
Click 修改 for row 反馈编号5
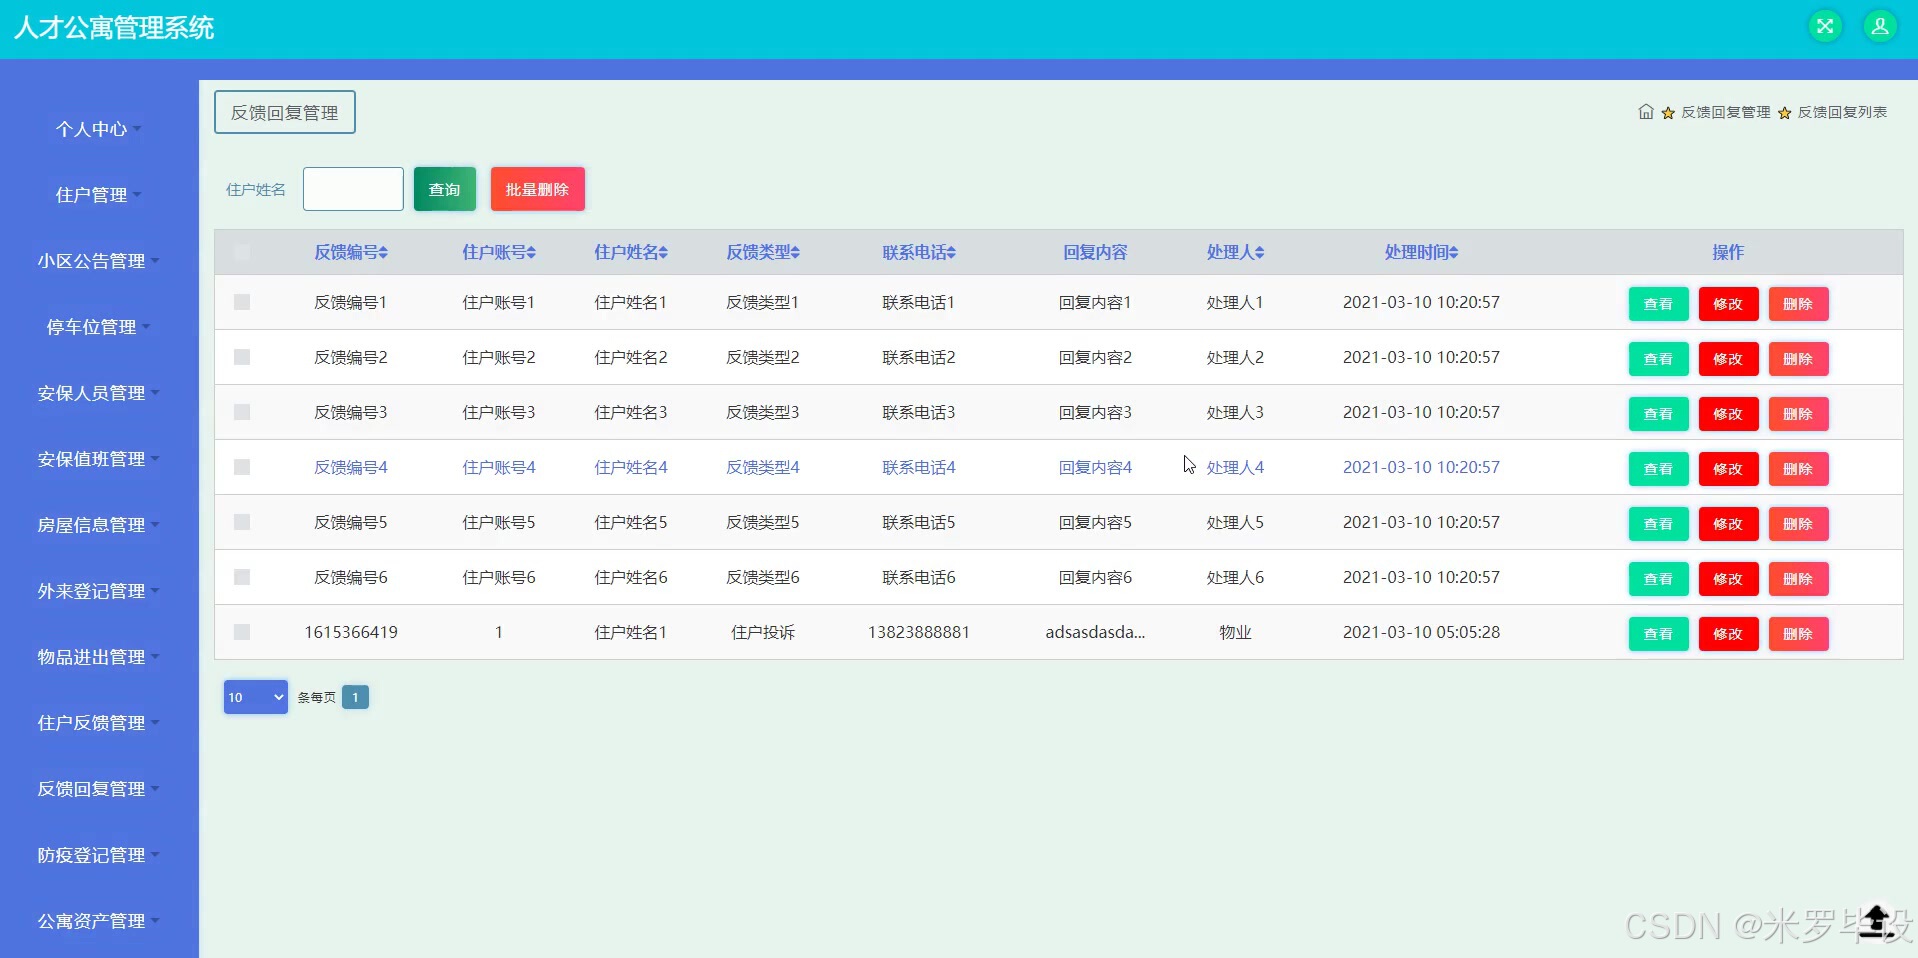(1729, 524)
